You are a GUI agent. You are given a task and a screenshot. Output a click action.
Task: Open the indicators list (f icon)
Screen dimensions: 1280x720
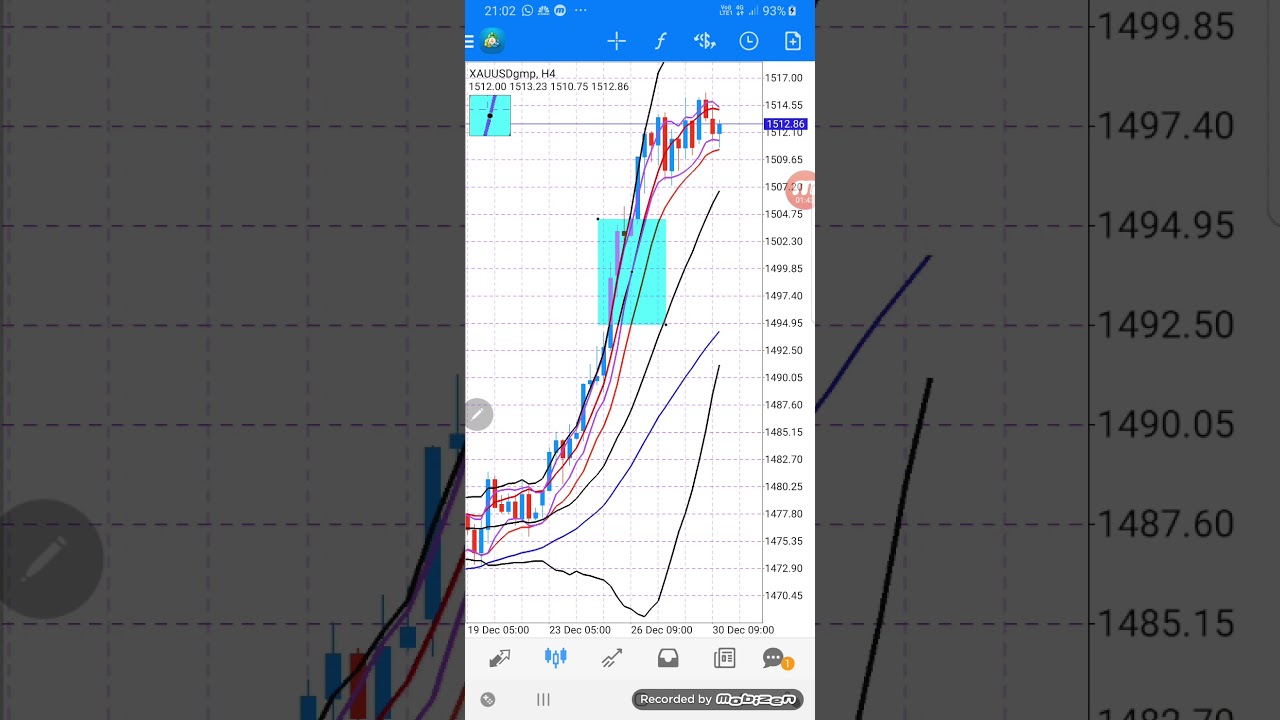click(660, 41)
